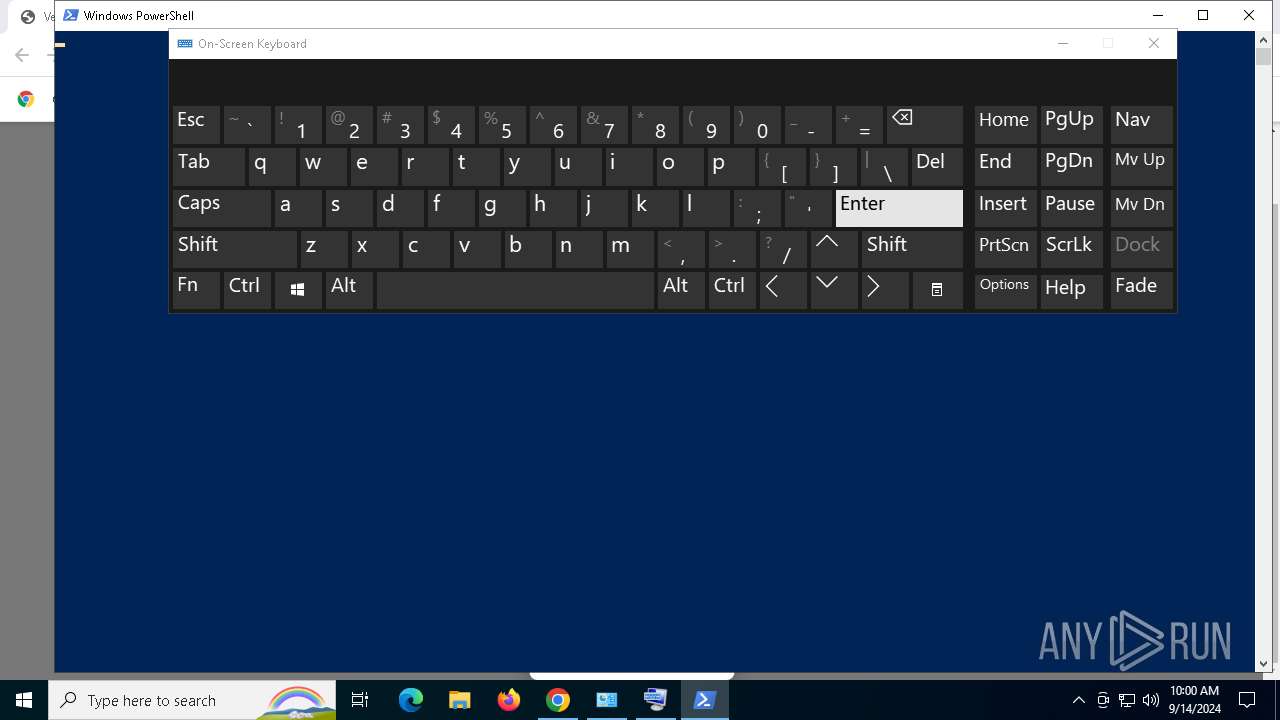Image resolution: width=1280 pixels, height=720 pixels.
Task: Toggle the right Shift key
Action: 911,249
